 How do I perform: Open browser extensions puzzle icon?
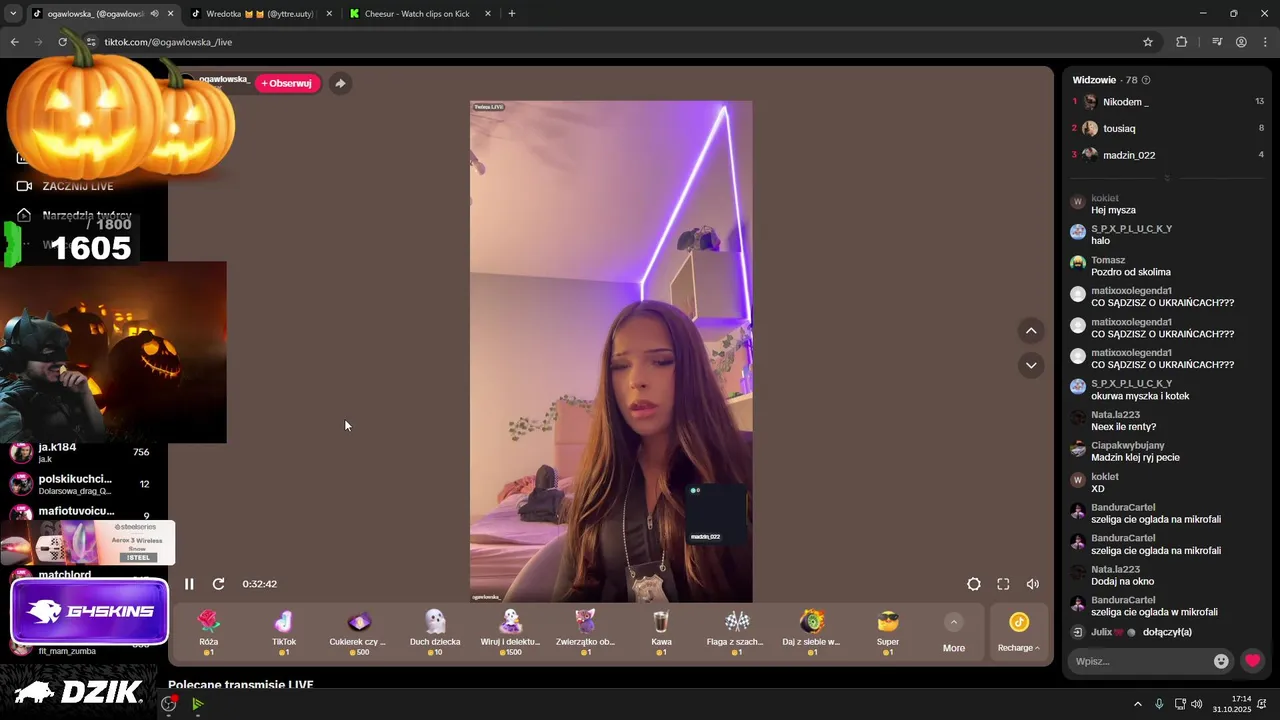pyautogui.click(x=1182, y=42)
